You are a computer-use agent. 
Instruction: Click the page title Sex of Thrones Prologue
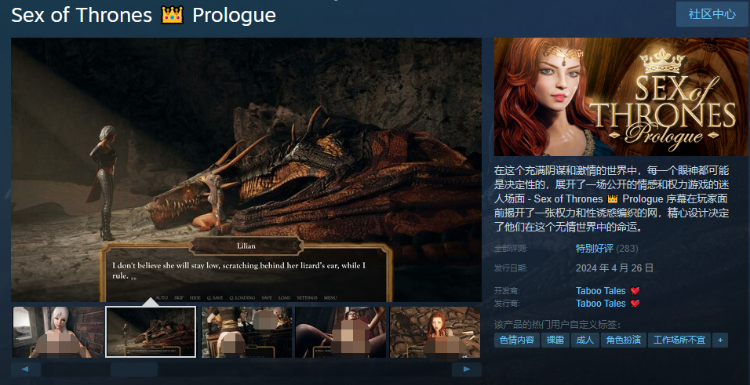click(x=143, y=15)
